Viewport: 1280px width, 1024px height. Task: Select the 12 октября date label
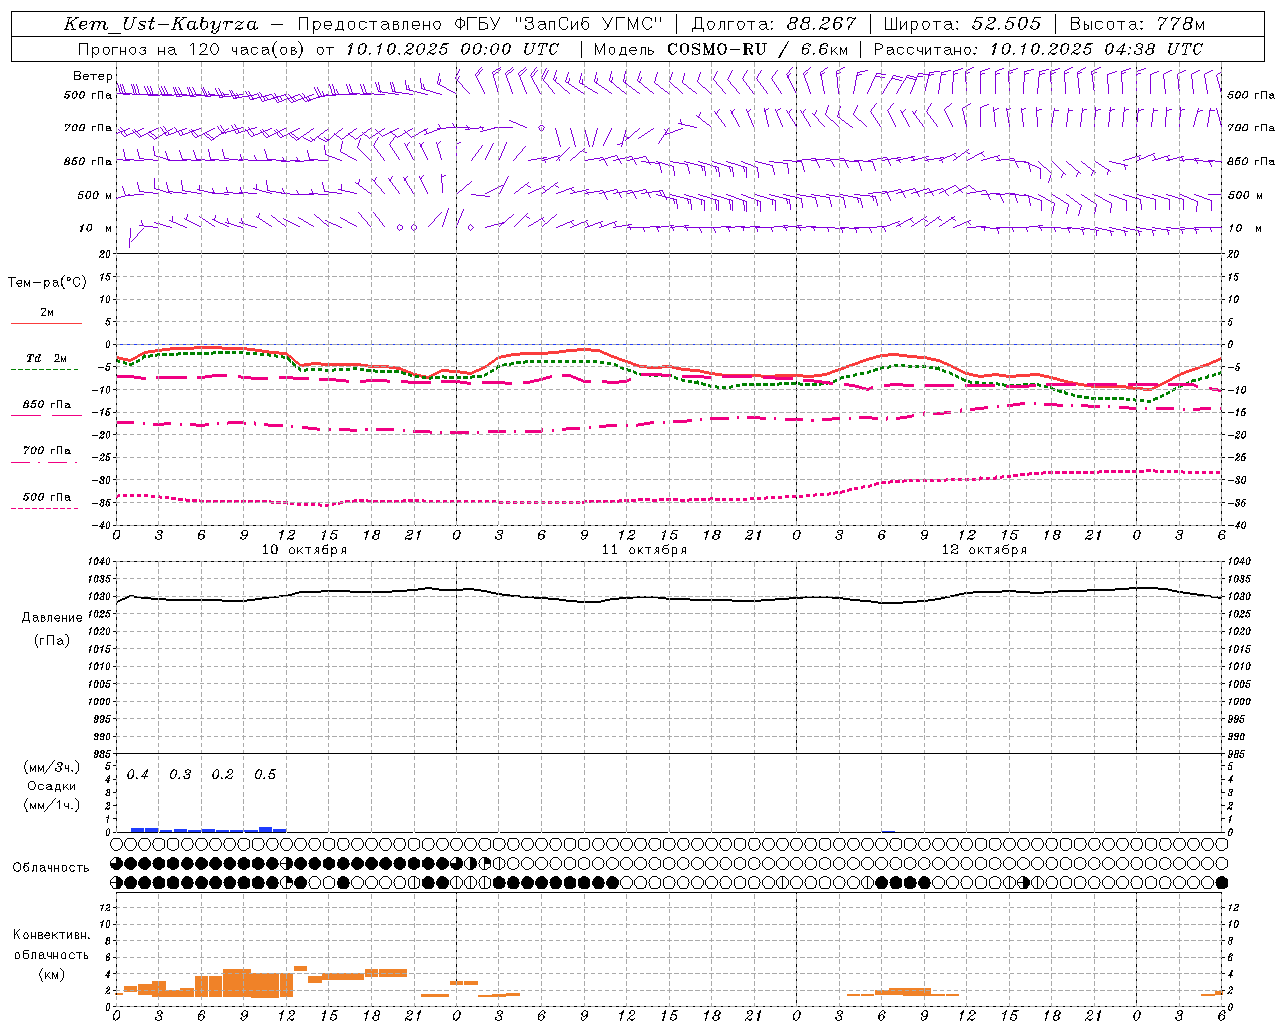tap(984, 550)
